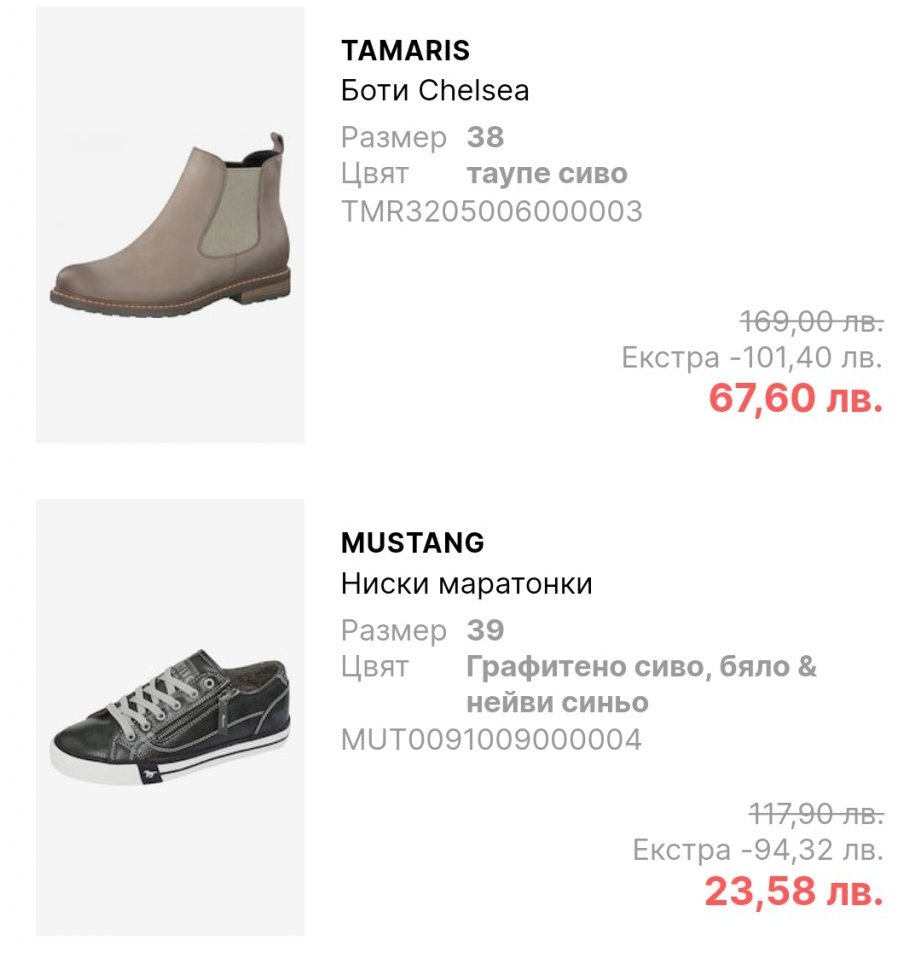The width and height of the screenshot is (916, 966).
Task: Click the Графитено сиво, бяло & нейви синьо color
Action: [640, 684]
